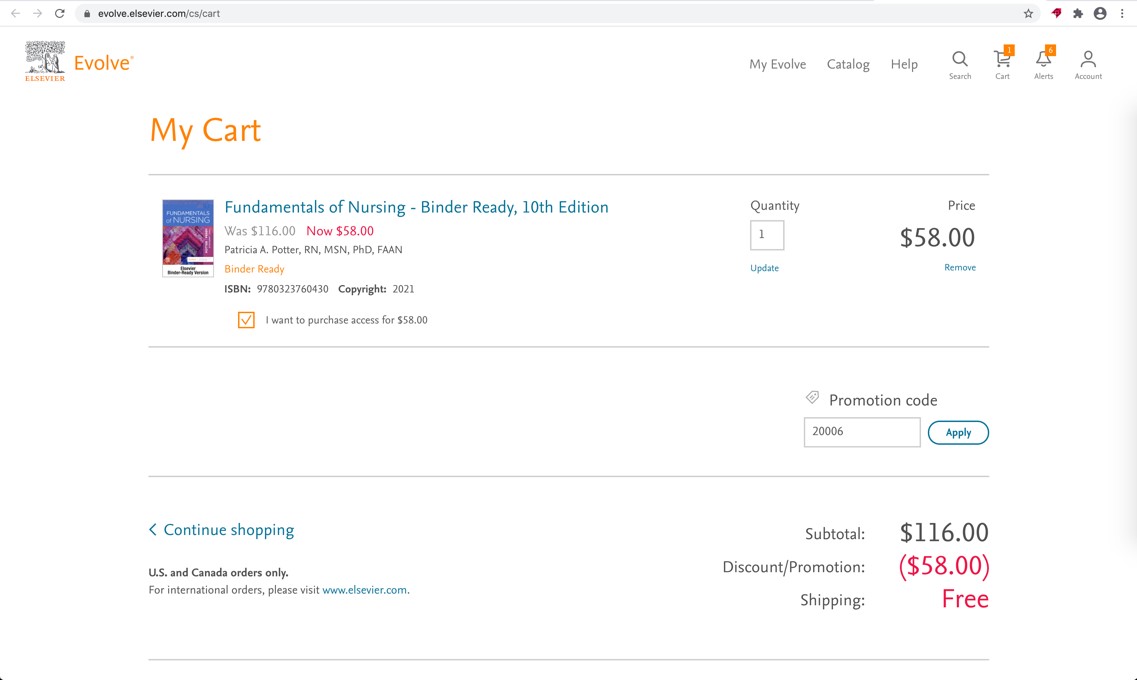The image size is (1137, 680).
Task: Click the promotion code tag icon
Action: point(813,397)
